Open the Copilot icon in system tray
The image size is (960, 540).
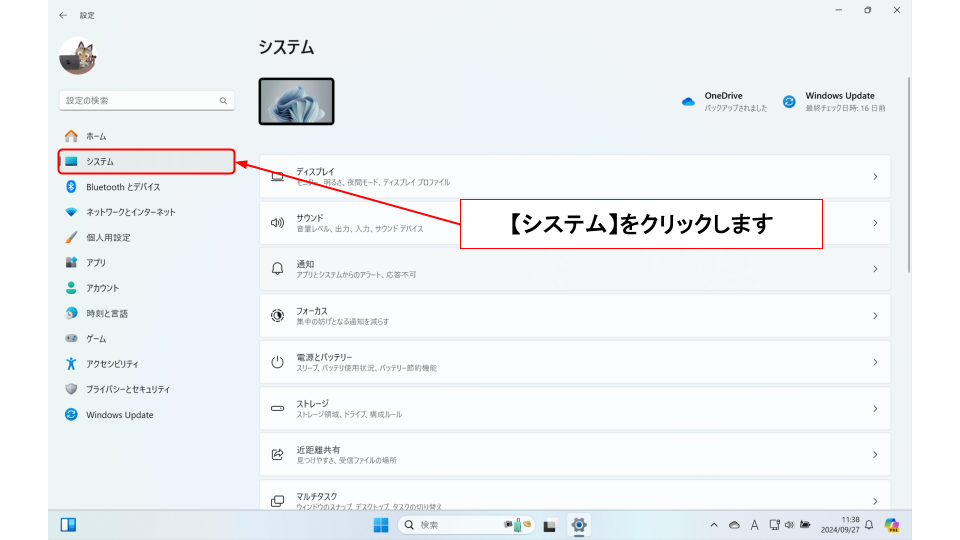point(892,525)
